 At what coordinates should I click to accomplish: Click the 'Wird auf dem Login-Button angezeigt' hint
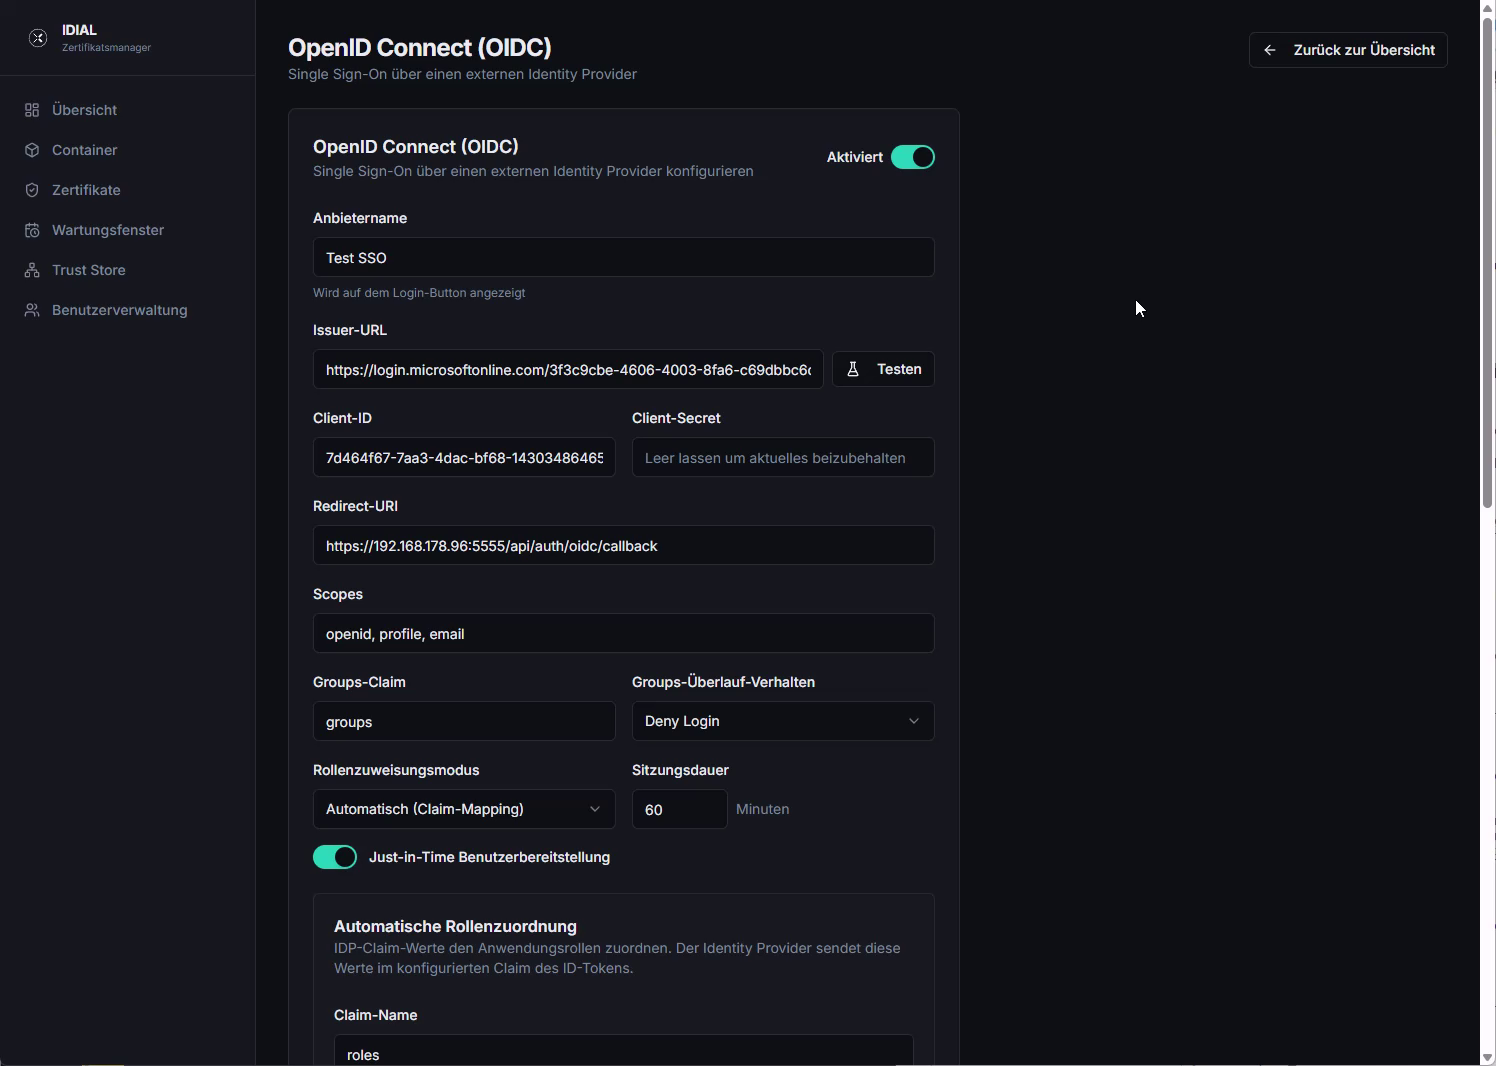(x=419, y=293)
